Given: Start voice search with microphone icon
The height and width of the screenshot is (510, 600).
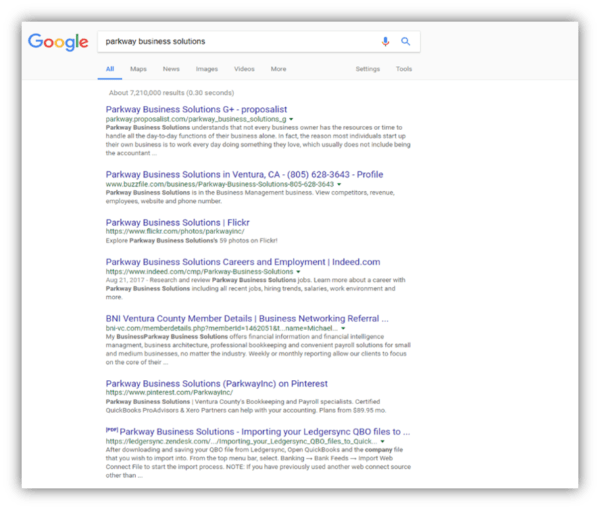Looking at the screenshot, I should coord(385,41).
